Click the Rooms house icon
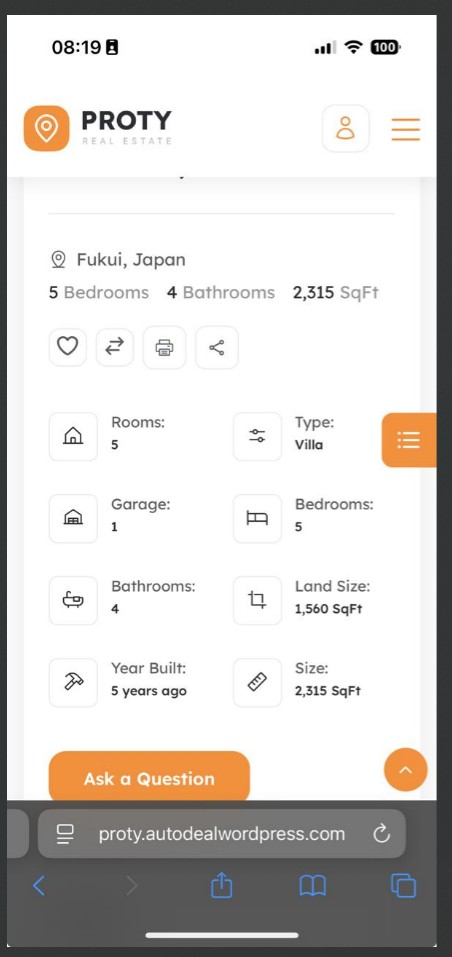The width and height of the screenshot is (452, 957). (x=73, y=436)
